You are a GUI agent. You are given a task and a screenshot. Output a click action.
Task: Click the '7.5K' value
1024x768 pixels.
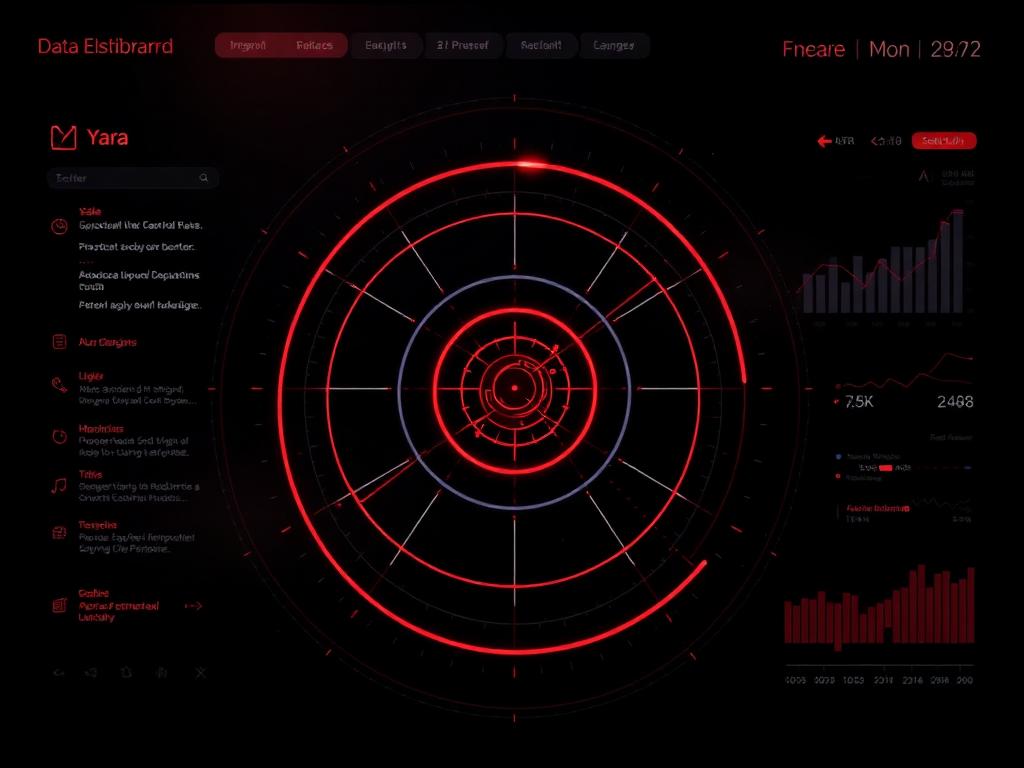coord(859,402)
